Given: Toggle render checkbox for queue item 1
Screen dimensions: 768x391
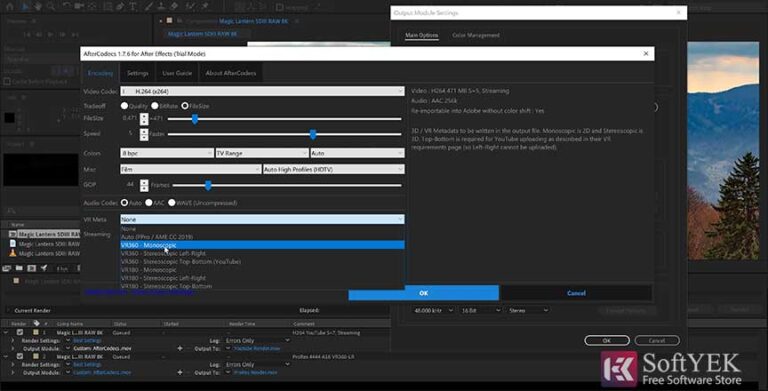Looking at the screenshot, I should pos(20,332).
